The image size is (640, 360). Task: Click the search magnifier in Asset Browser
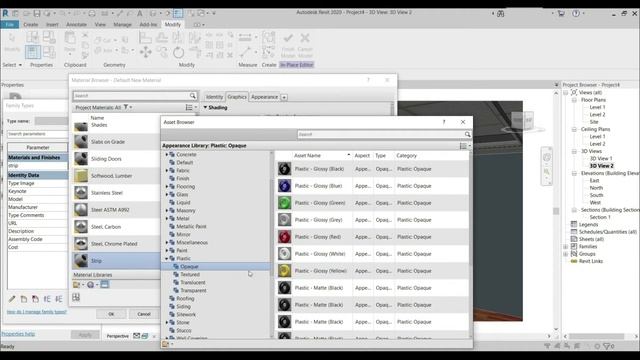467,134
